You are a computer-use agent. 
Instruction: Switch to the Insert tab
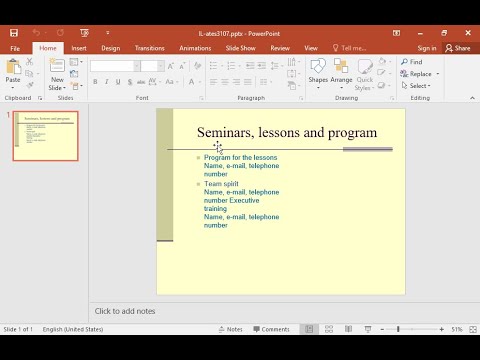[x=79, y=48]
